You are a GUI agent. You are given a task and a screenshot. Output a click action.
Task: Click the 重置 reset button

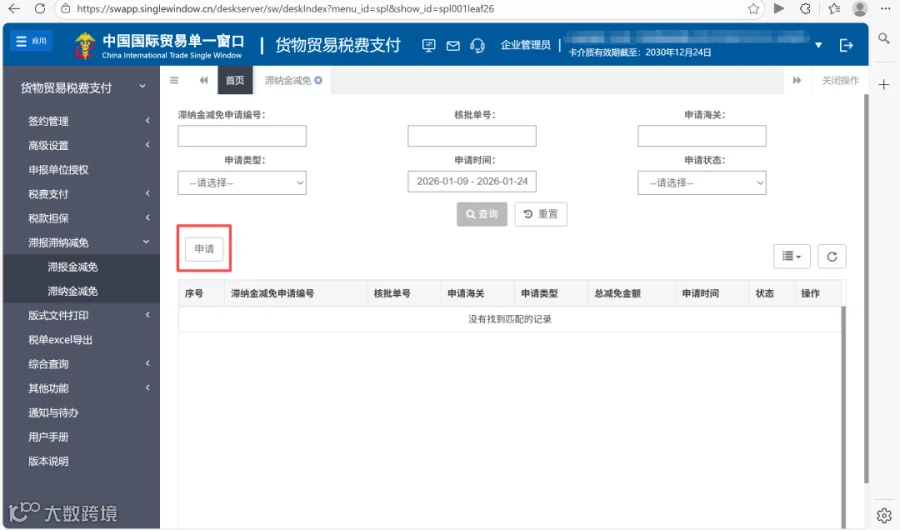pyautogui.click(x=541, y=214)
